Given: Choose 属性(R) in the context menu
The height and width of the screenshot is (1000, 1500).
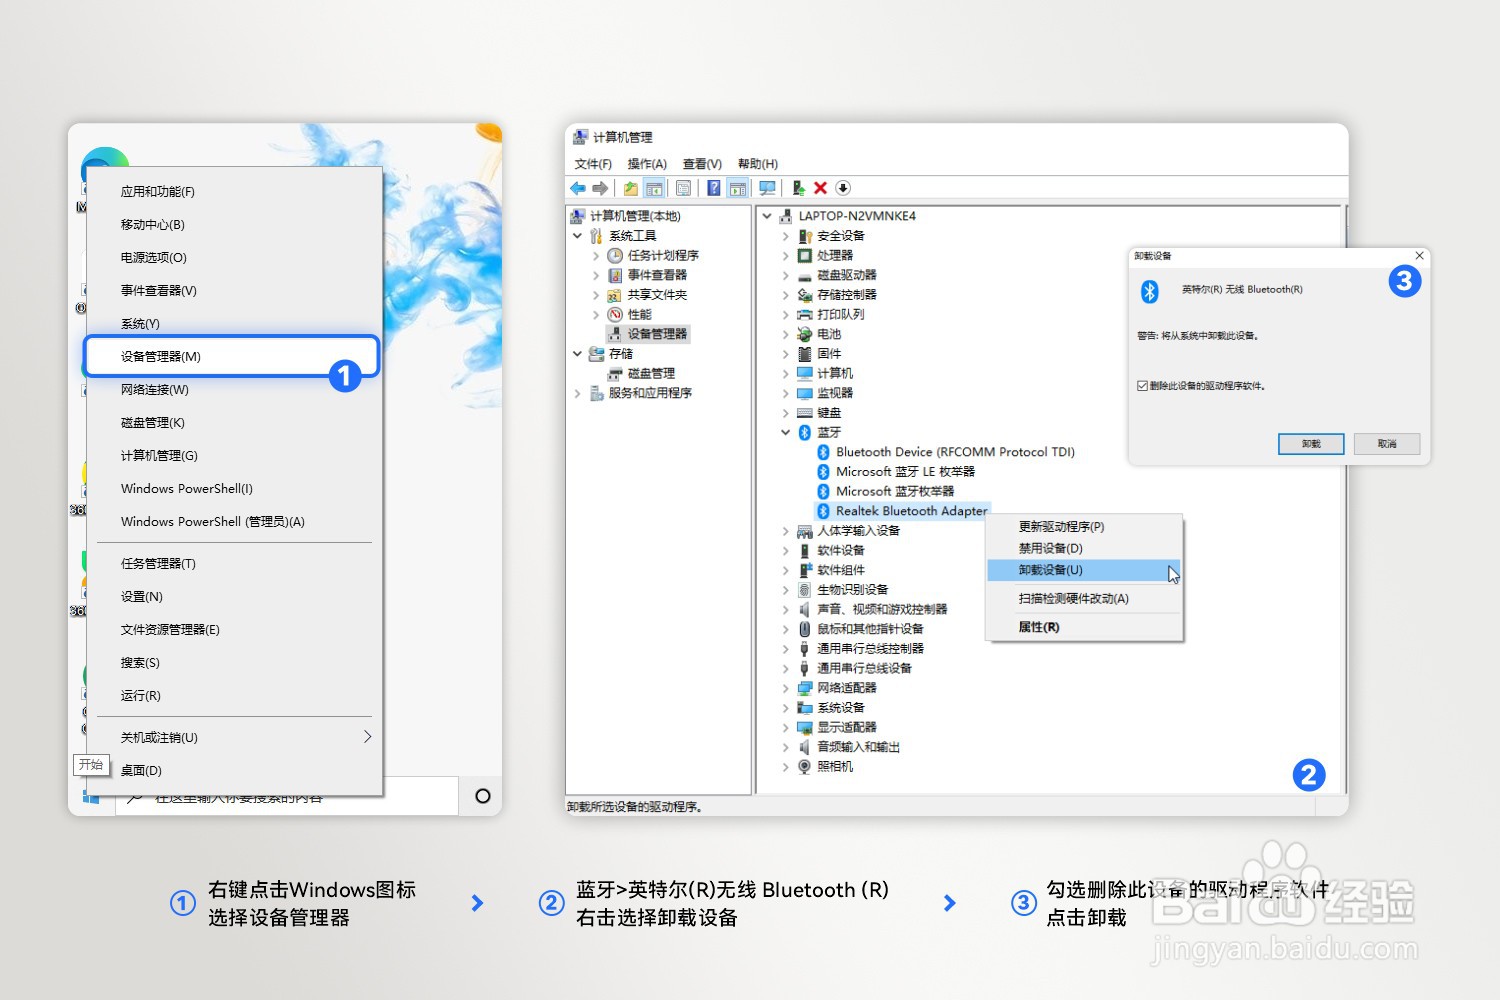Looking at the screenshot, I should point(1085,627).
